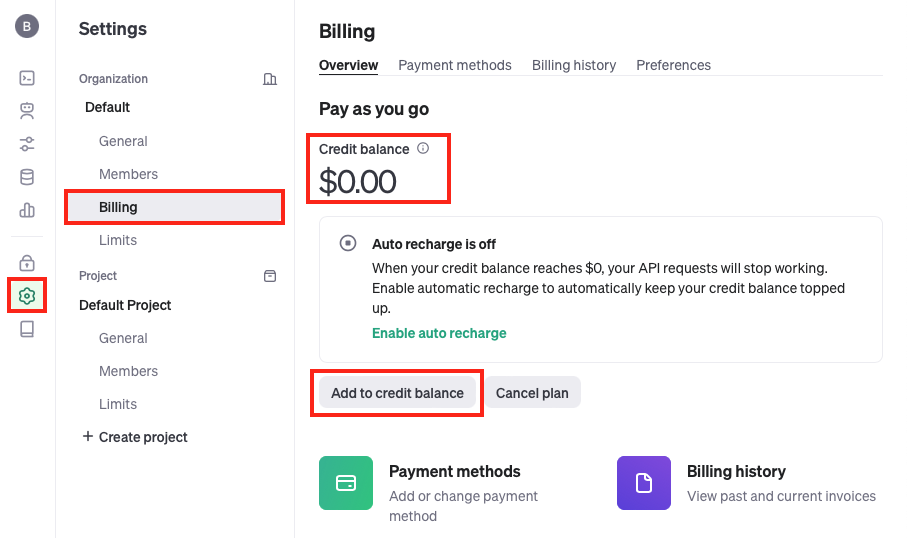The image size is (907, 538).
Task: Click the info icon beside Credit balance
Action: pos(423,148)
